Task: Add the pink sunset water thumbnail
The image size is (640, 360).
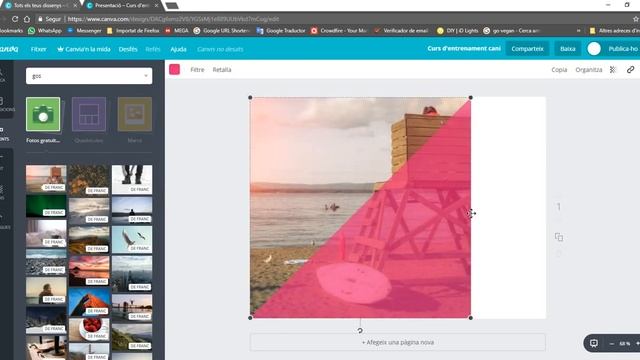Action: pyautogui.click(x=89, y=271)
